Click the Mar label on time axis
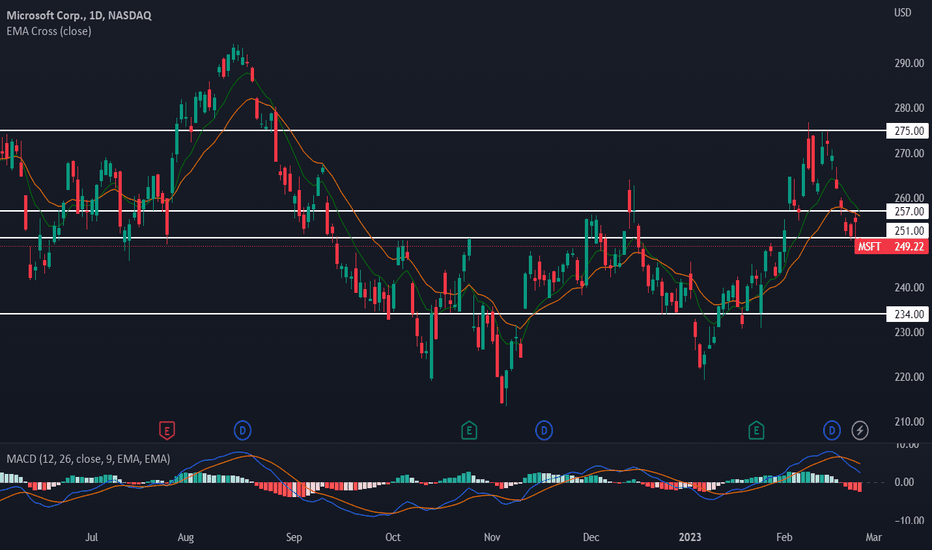Screen dimensions: 932x550 point(873,537)
